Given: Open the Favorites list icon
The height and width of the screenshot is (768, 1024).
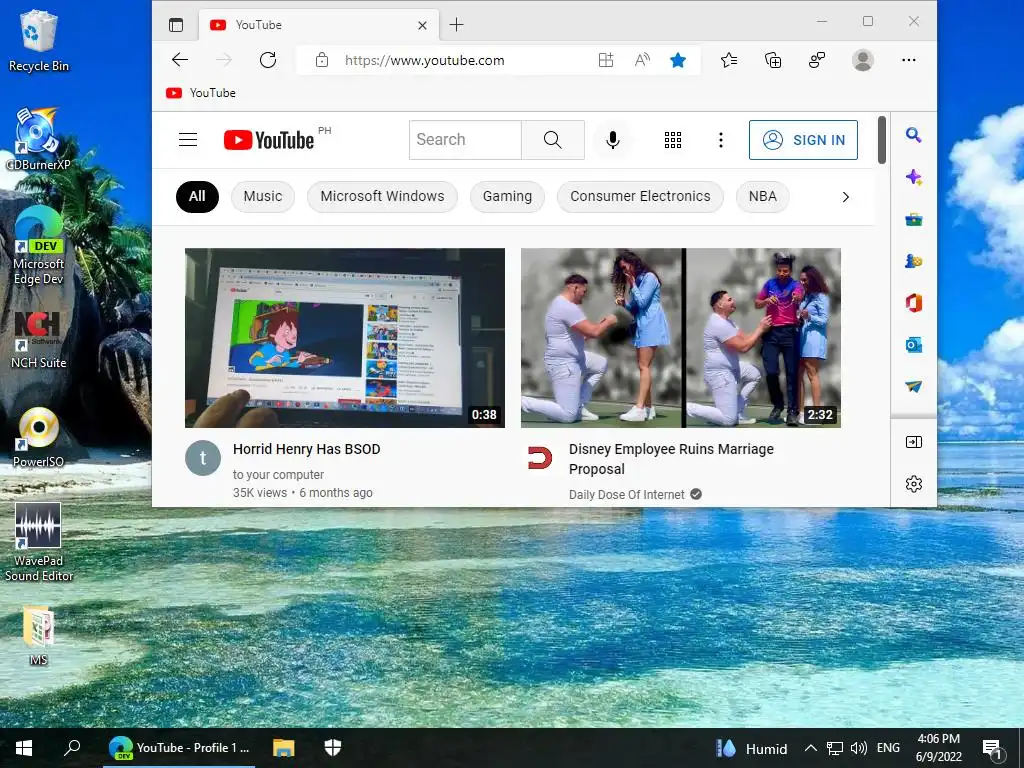Looking at the screenshot, I should pos(729,60).
